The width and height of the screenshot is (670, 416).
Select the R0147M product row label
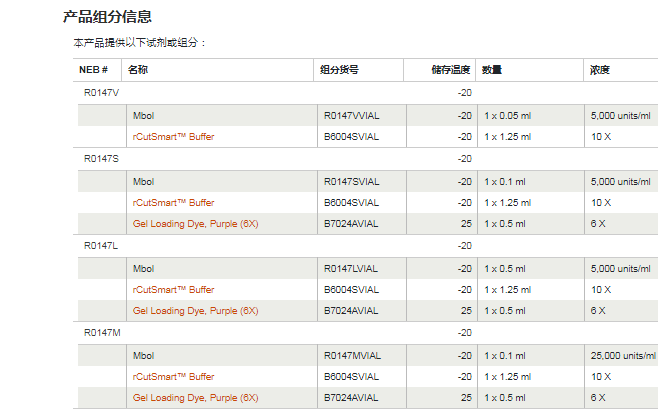(102, 332)
